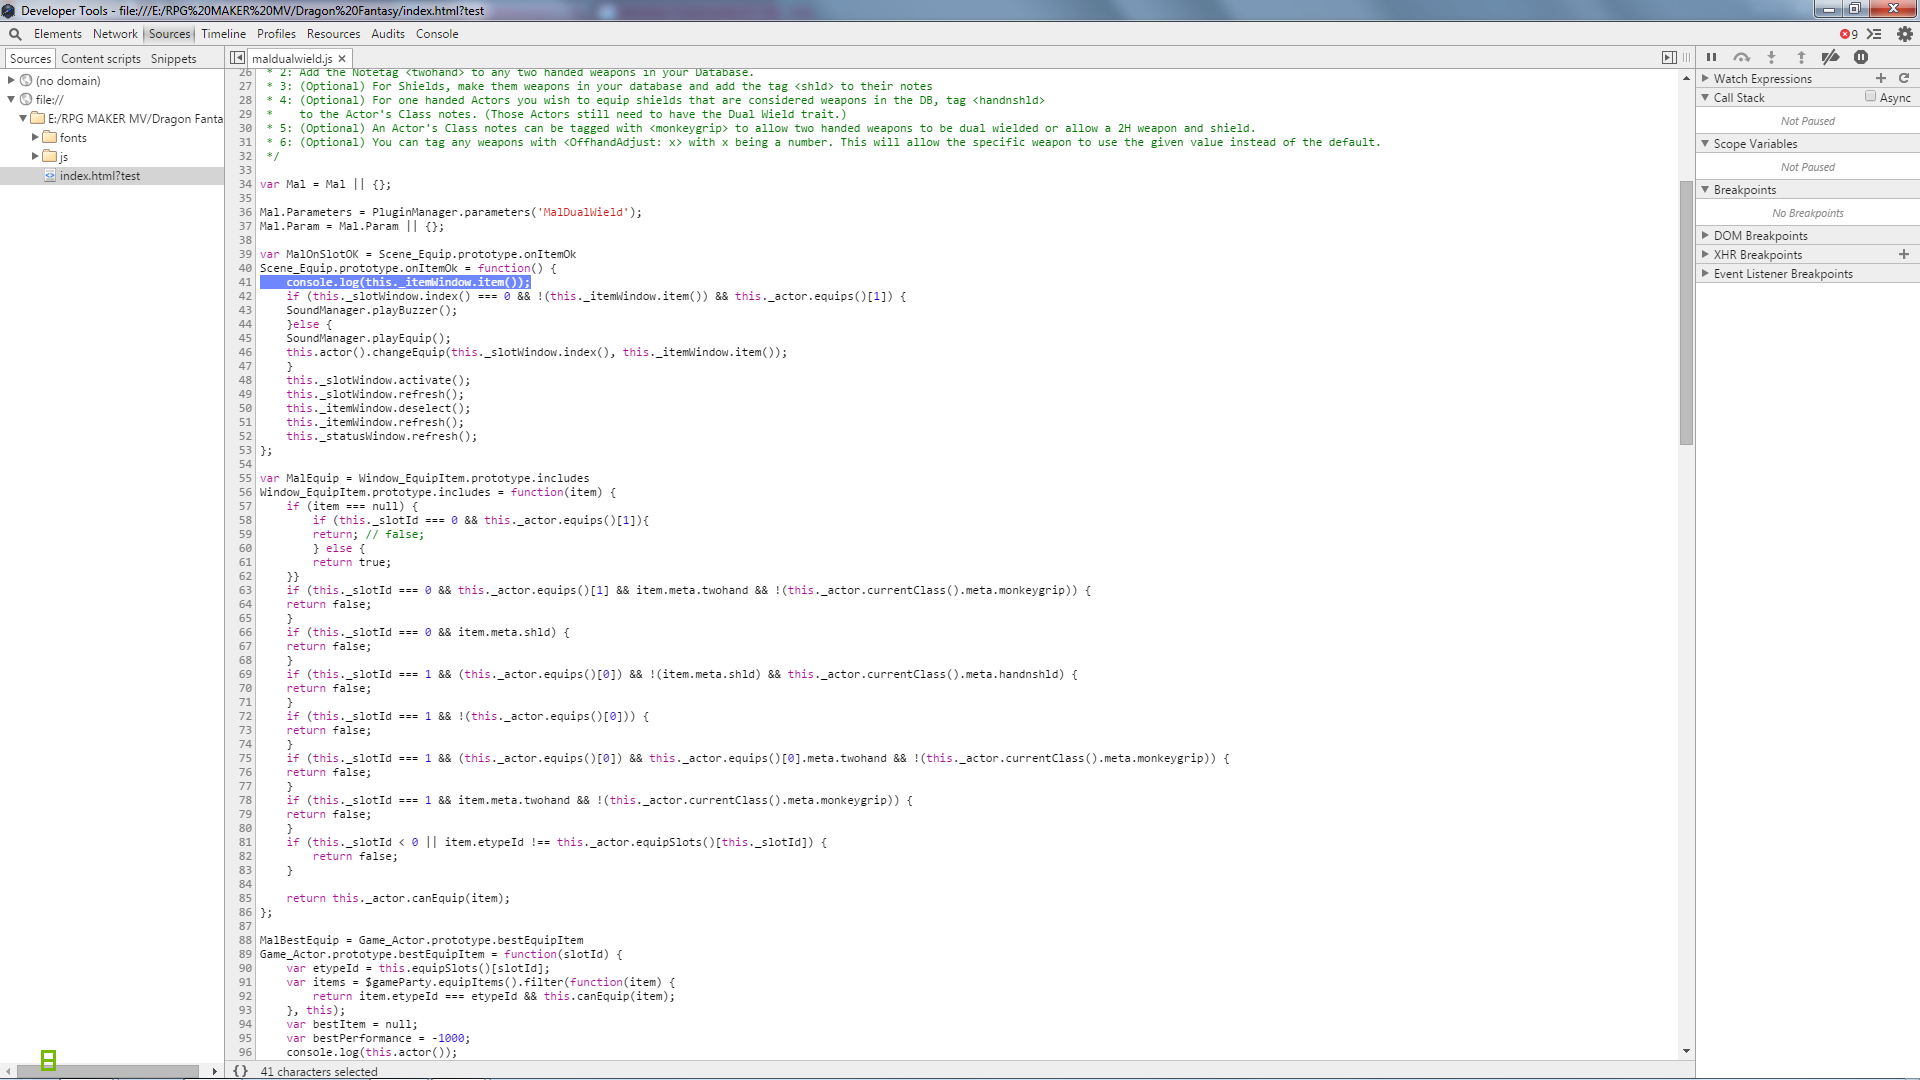Expand Watch Expressions section
The image size is (1920, 1080).
[1705, 78]
